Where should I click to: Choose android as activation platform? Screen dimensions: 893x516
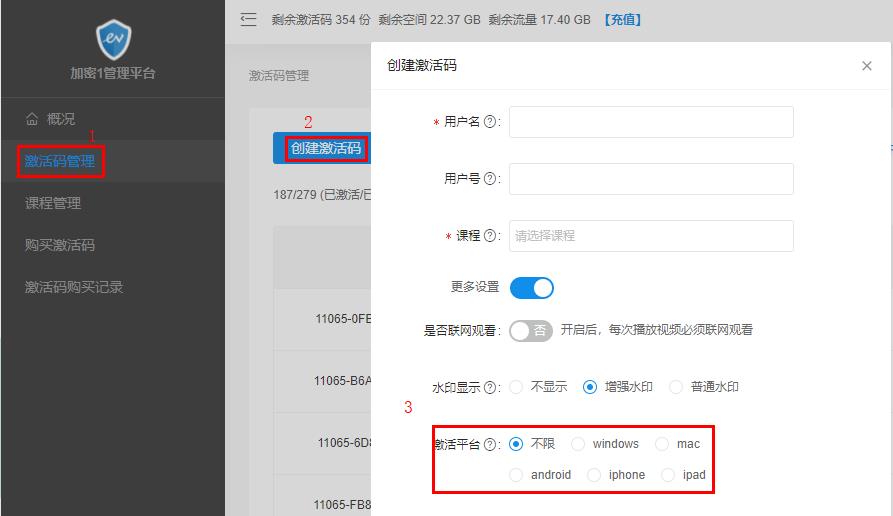tap(516, 475)
